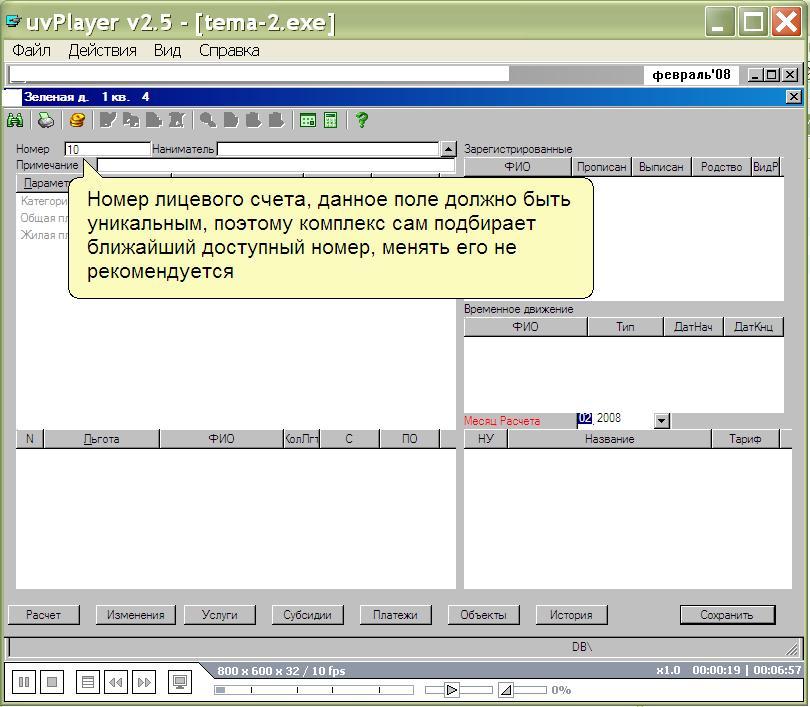The image size is (810, 707).
Task: Open the История button
Action: [571, 615]
